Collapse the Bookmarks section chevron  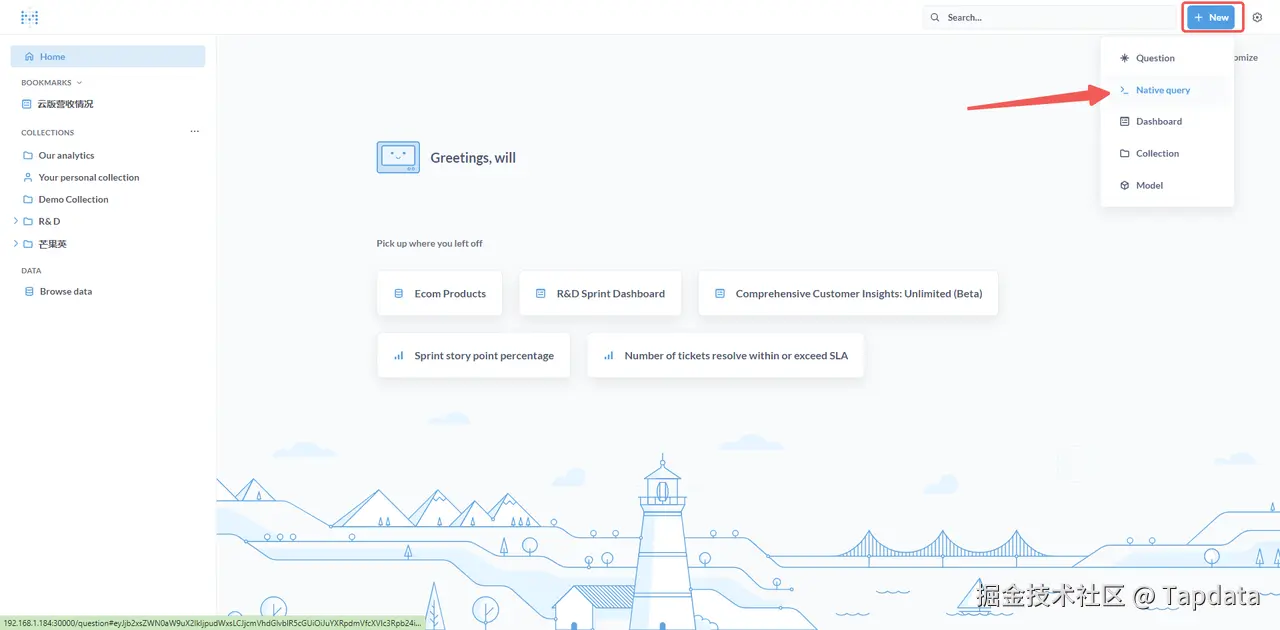79,83
